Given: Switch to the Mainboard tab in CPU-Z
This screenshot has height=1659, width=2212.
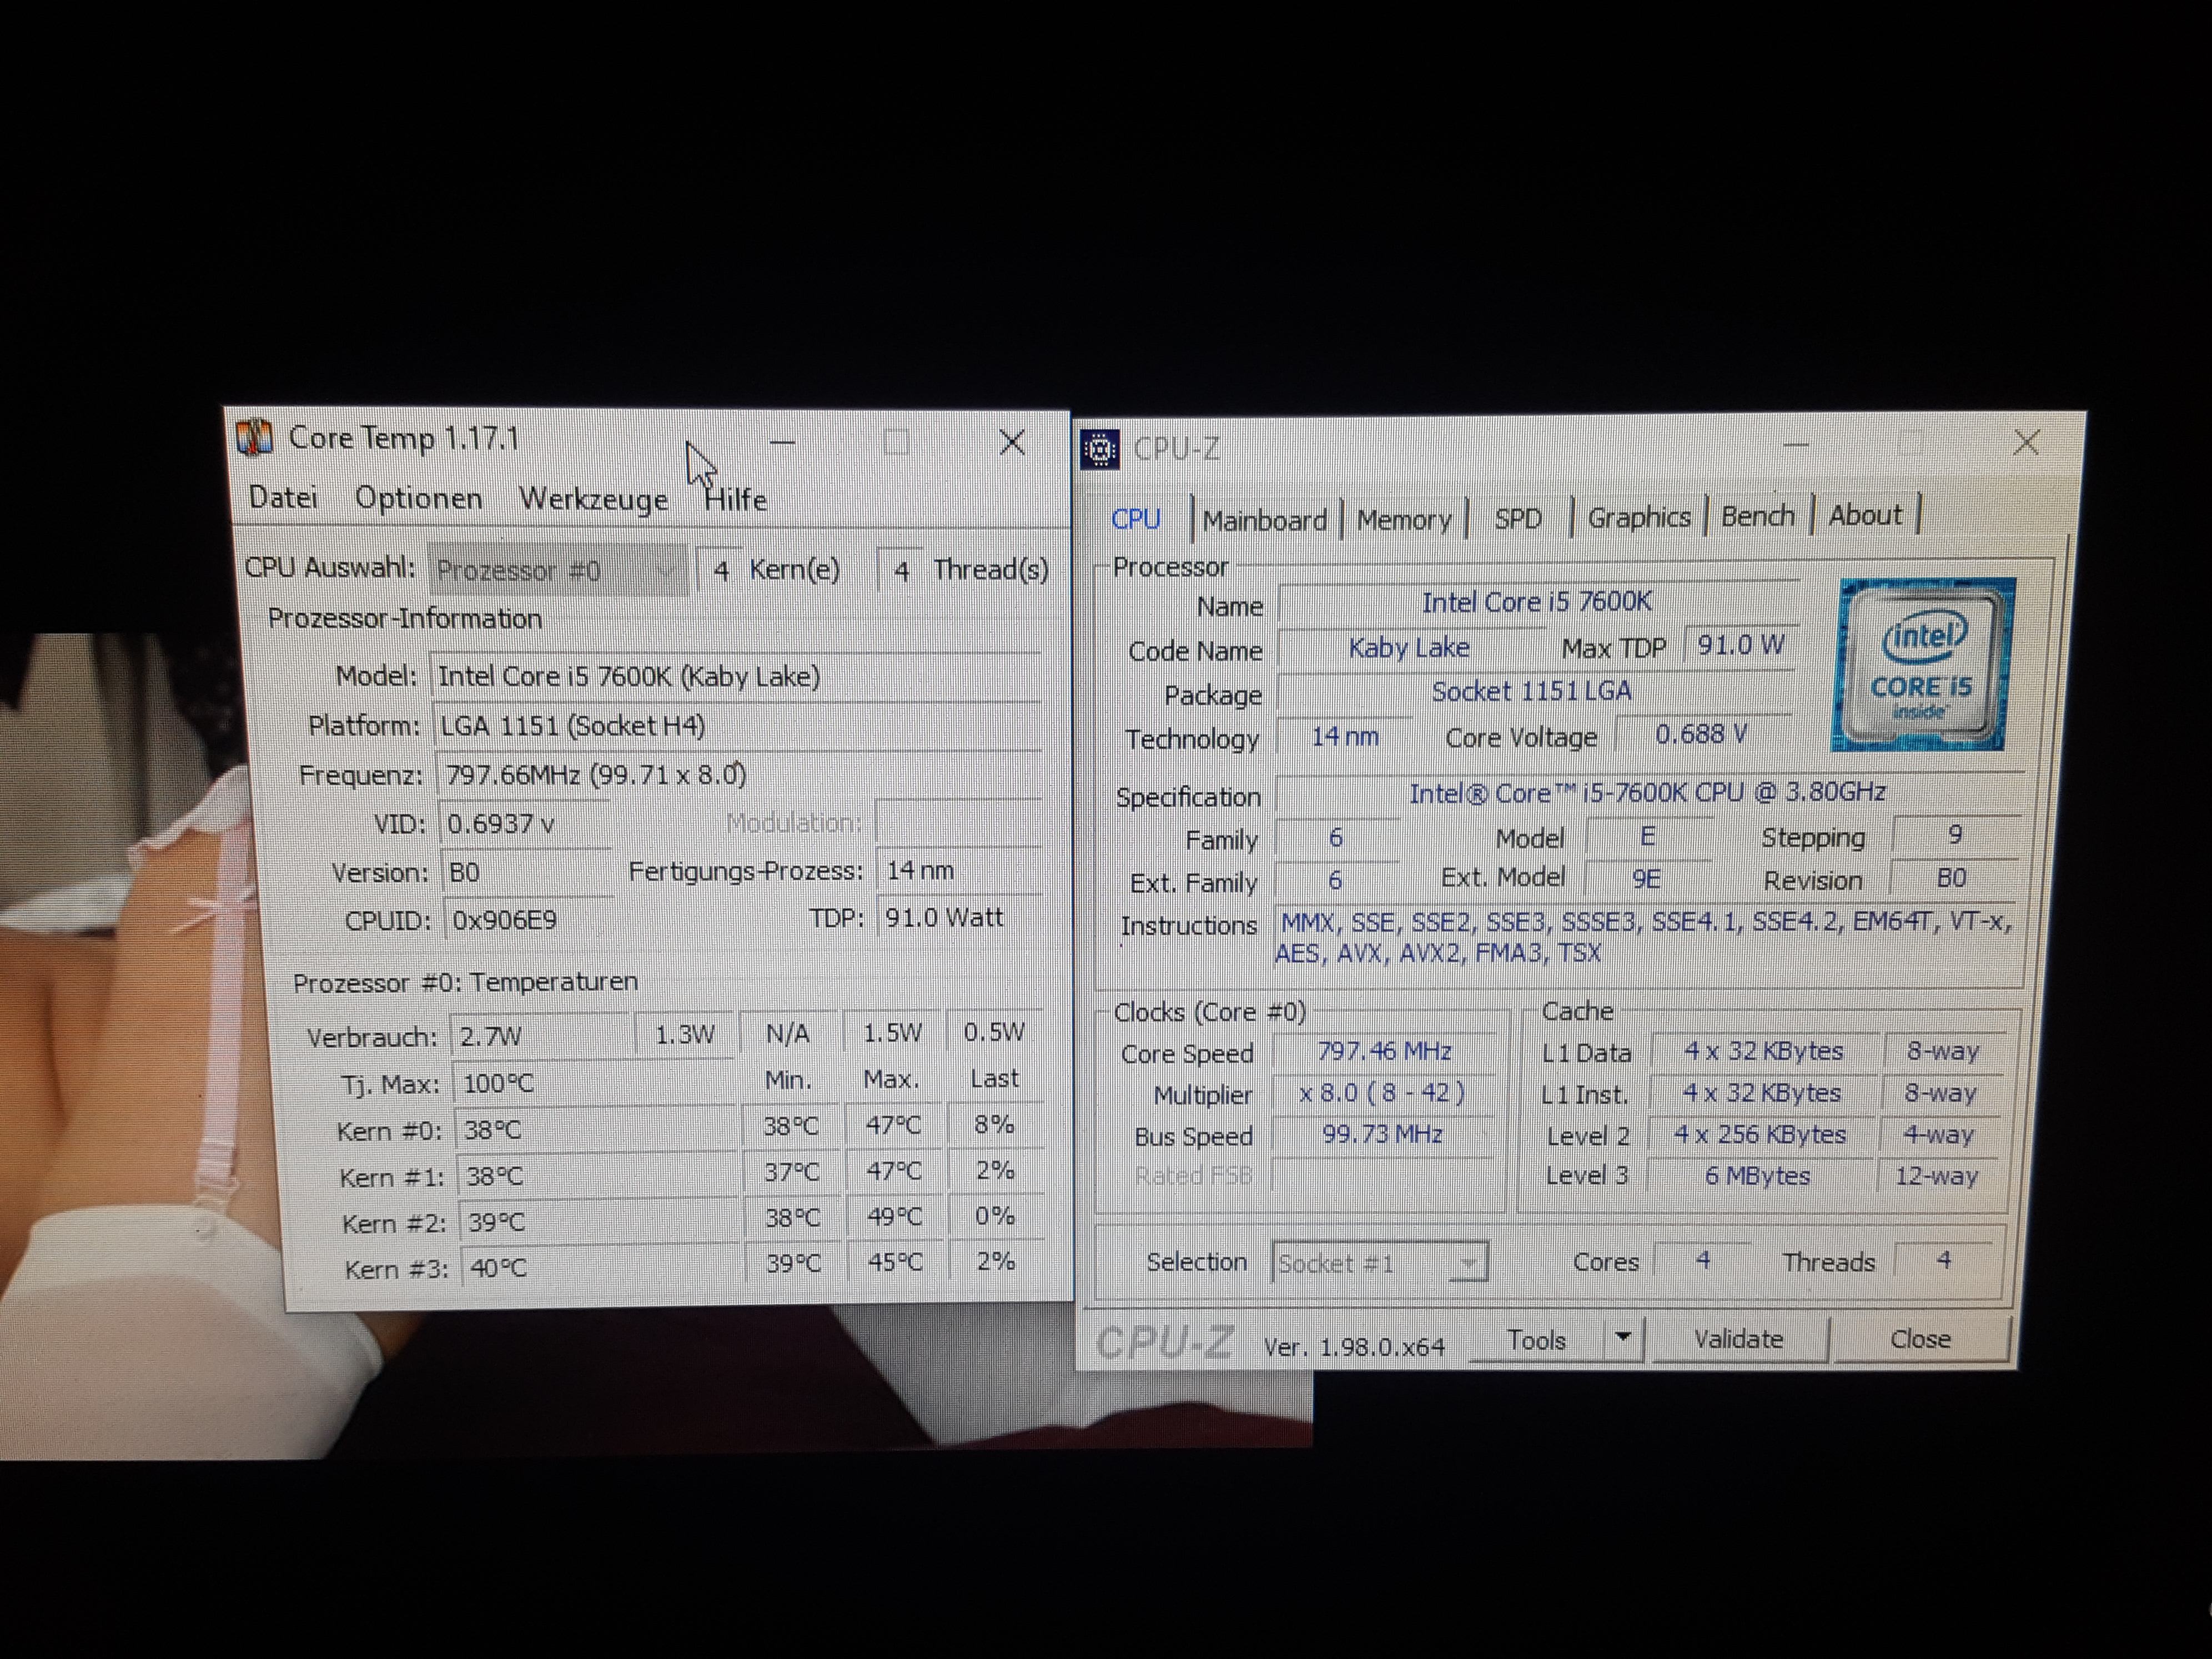Looking at the screenshot, I should click(1264, 520).
